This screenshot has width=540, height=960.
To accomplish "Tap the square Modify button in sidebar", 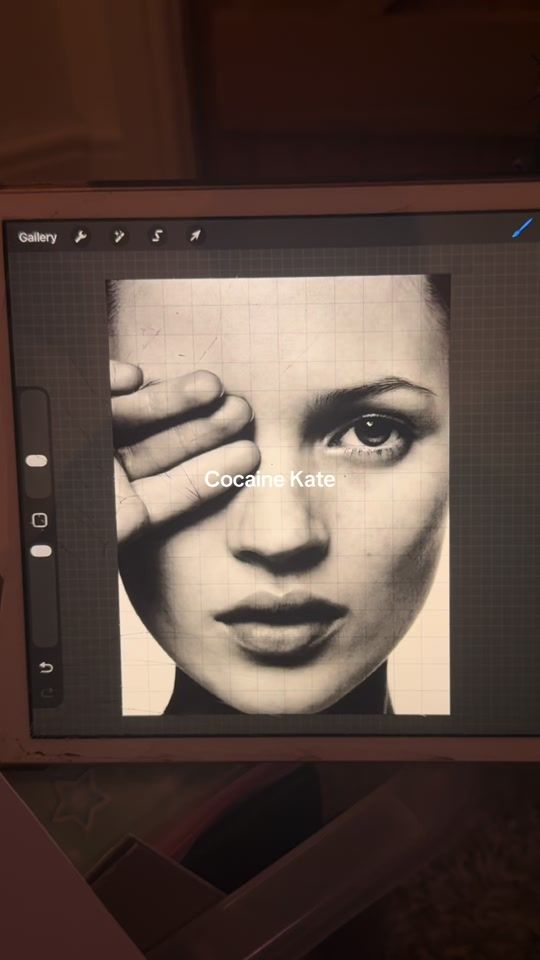I will point(40,520).
